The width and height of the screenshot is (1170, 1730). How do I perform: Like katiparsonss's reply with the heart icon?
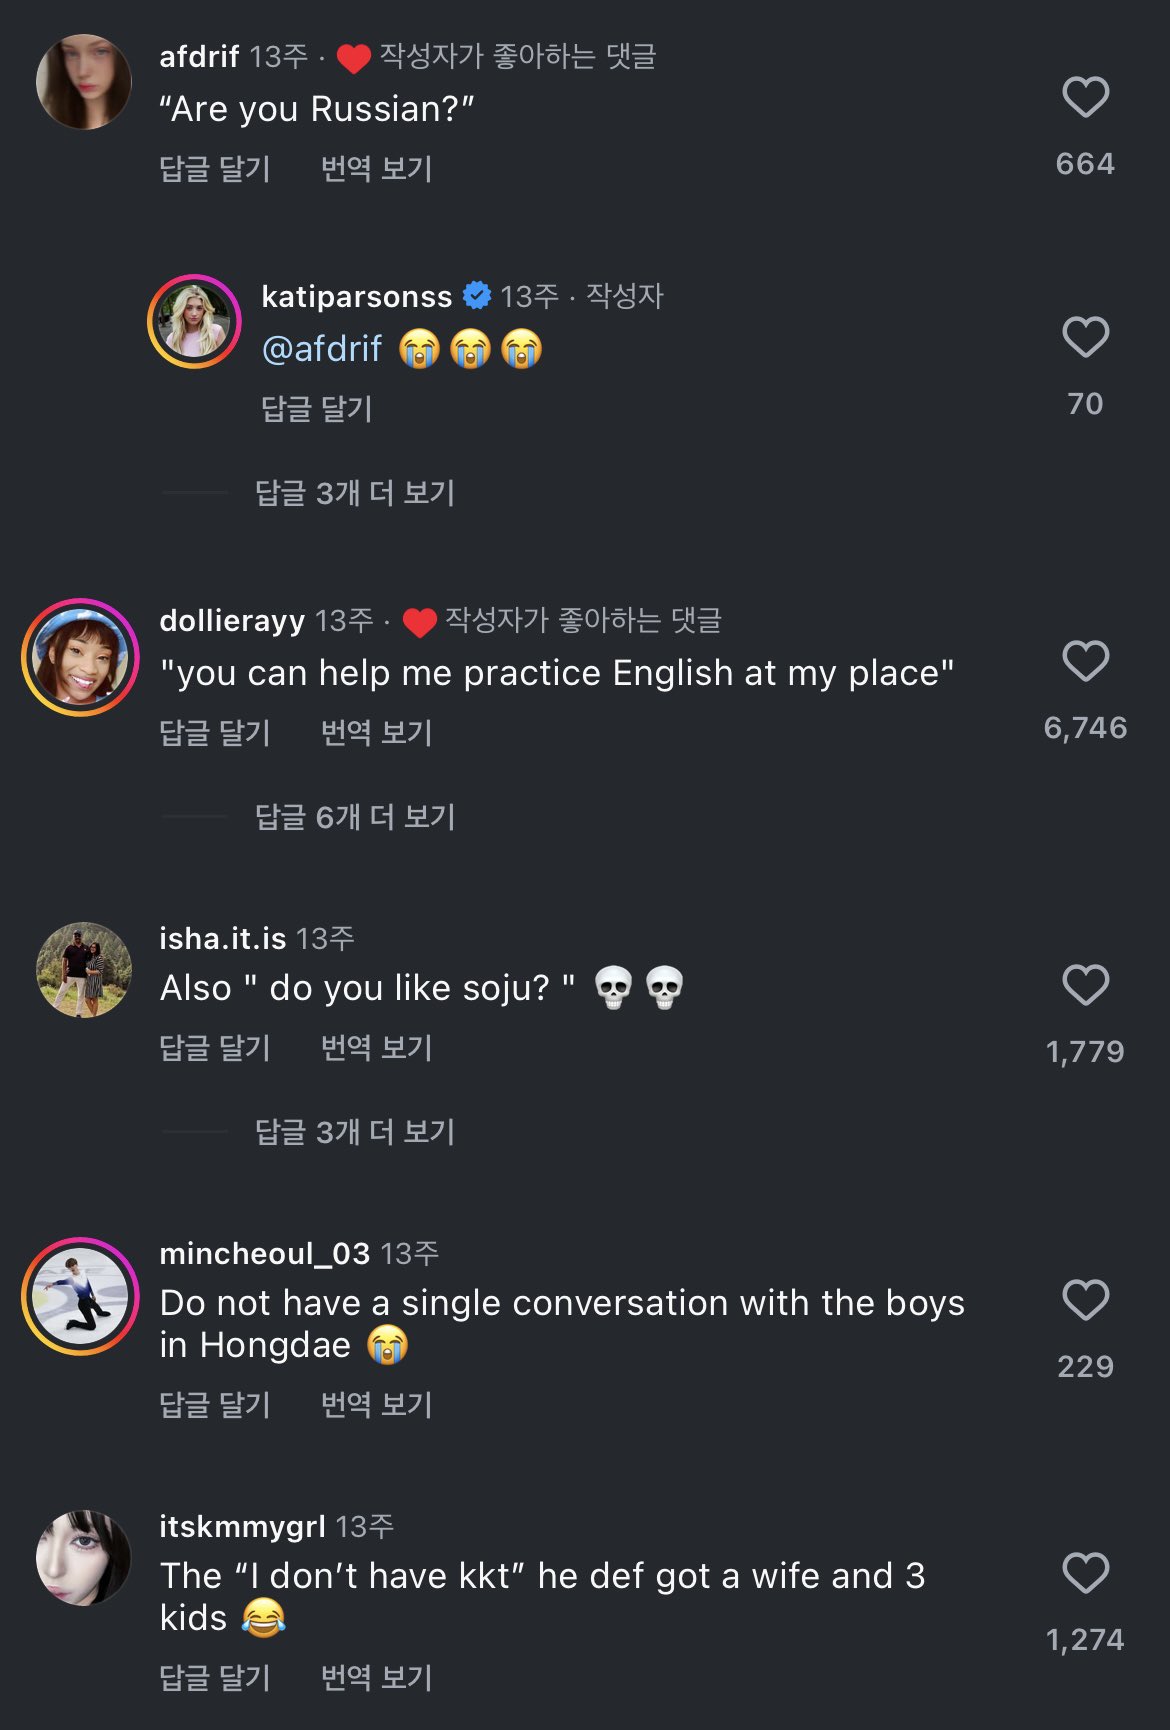tap(1085, 338)
